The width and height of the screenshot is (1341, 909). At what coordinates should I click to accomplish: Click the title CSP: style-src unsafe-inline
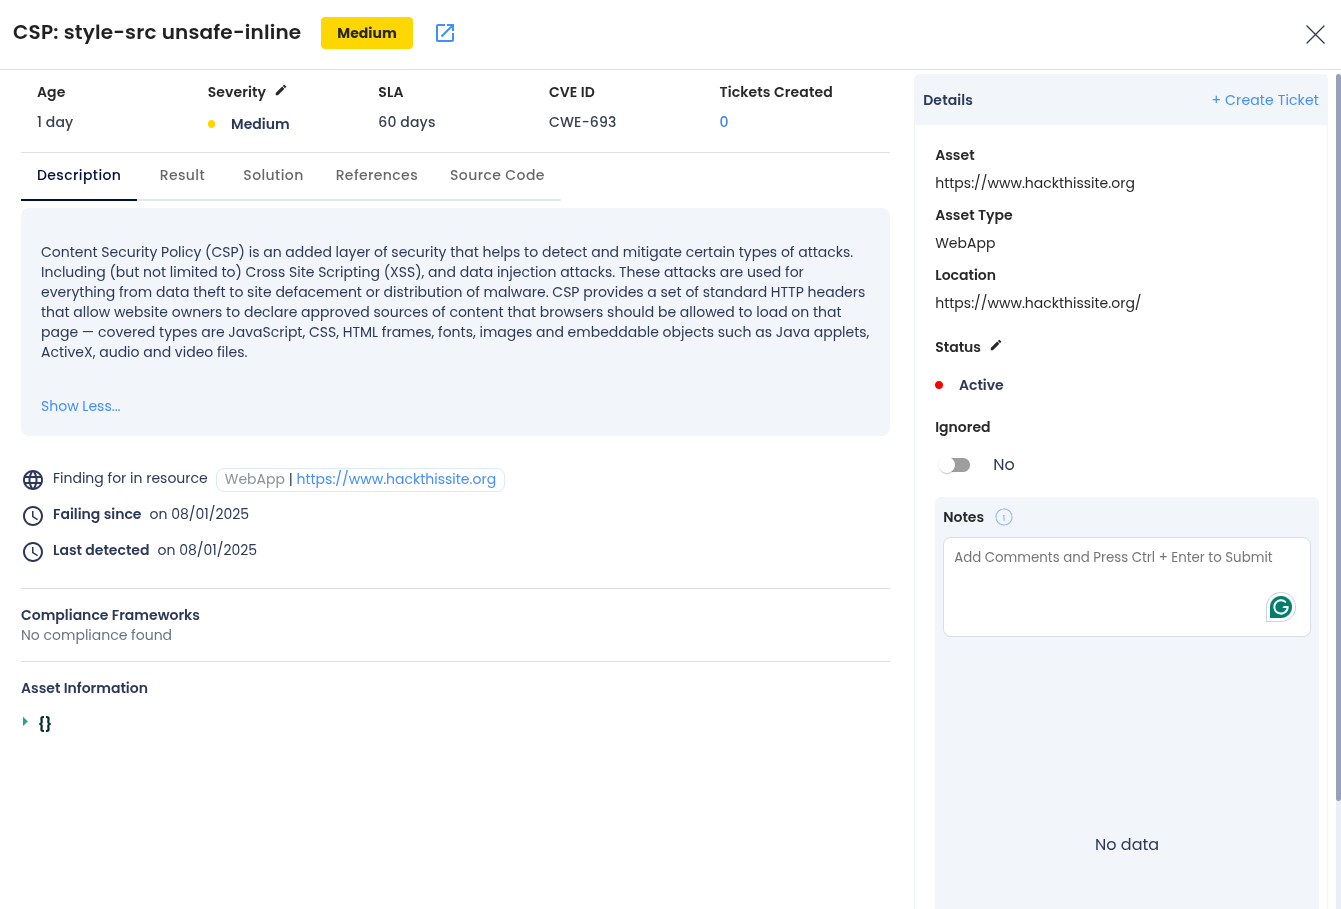click(157, 32)
